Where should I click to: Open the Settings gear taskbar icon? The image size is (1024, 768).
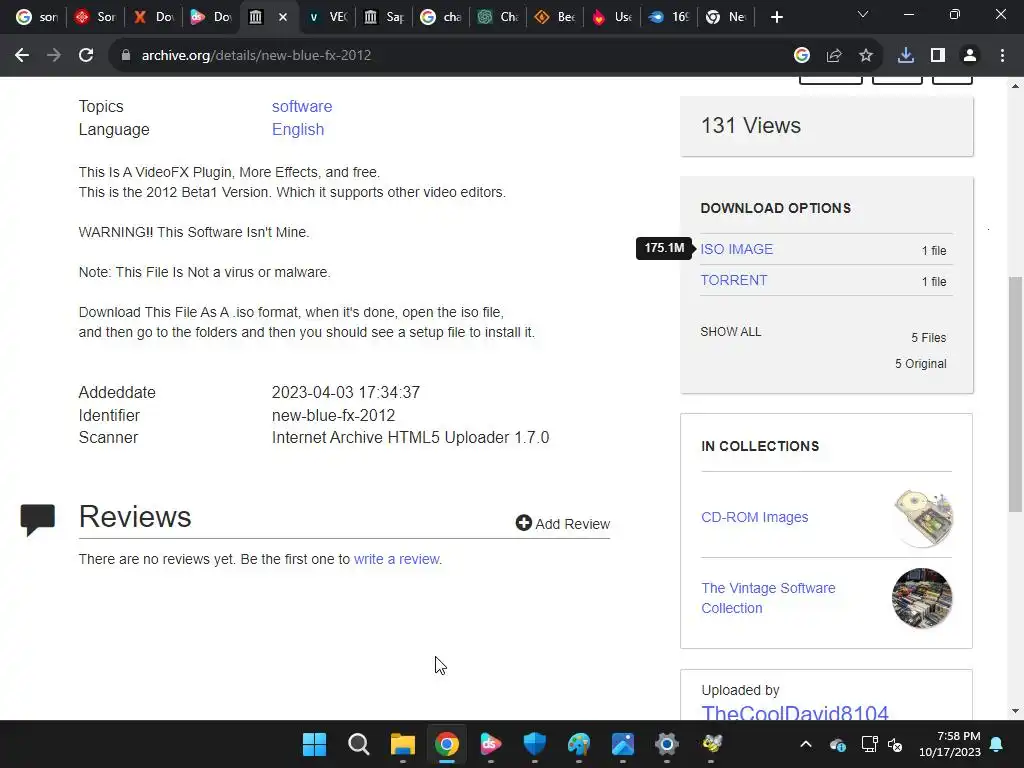[x=667, y=744]
